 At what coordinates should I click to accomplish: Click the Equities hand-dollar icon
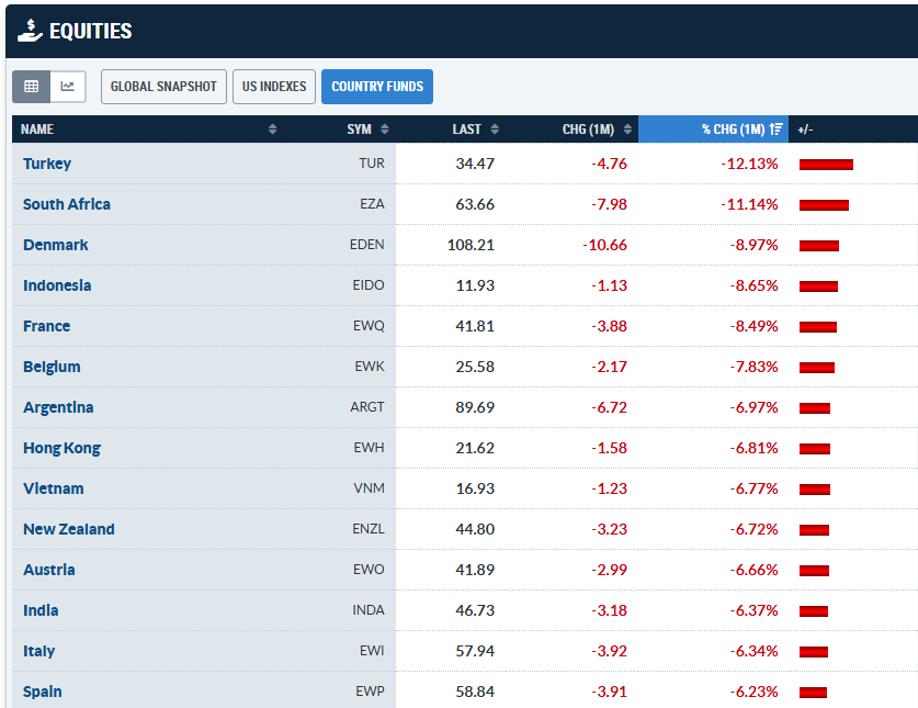pyautogui.click(x=30, y=30)
